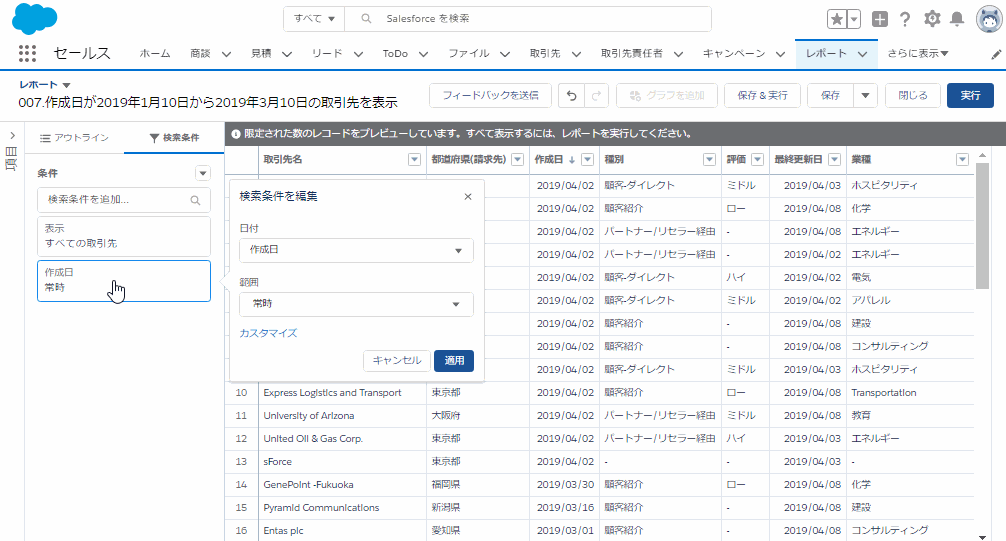The image size is (1006, 541).
Task: Open the キャンペーン tab chevron menu
Action: click(780, 55)
